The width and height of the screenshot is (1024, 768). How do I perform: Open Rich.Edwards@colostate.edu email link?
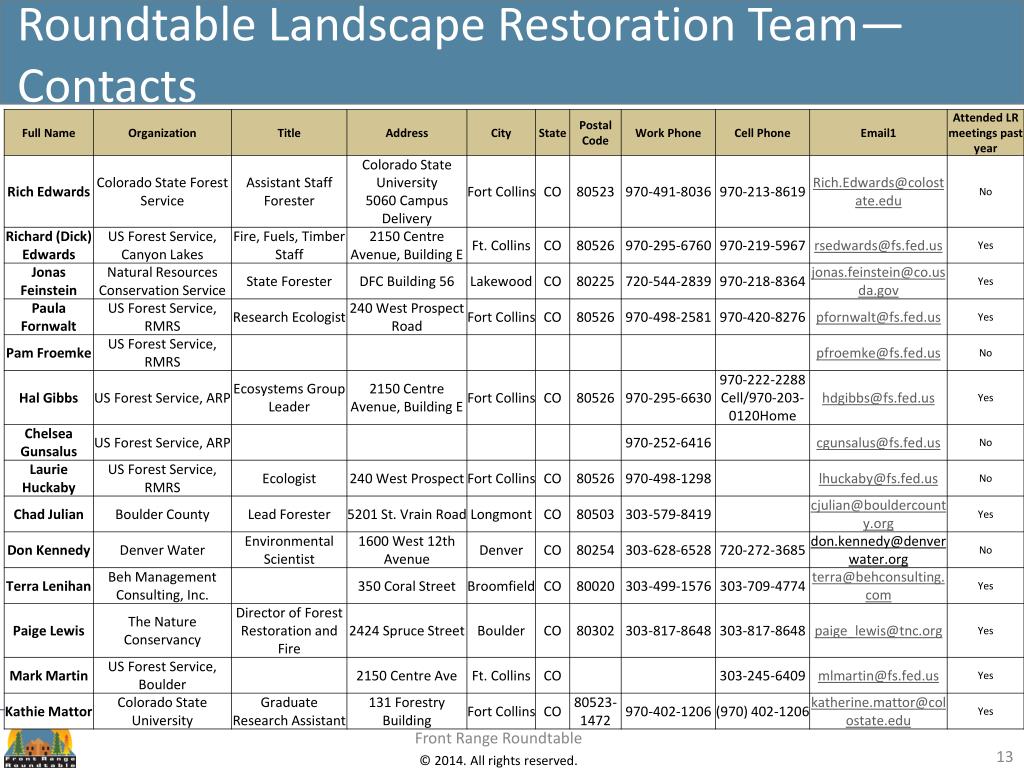pyautogui.click(x=878, y=191)
